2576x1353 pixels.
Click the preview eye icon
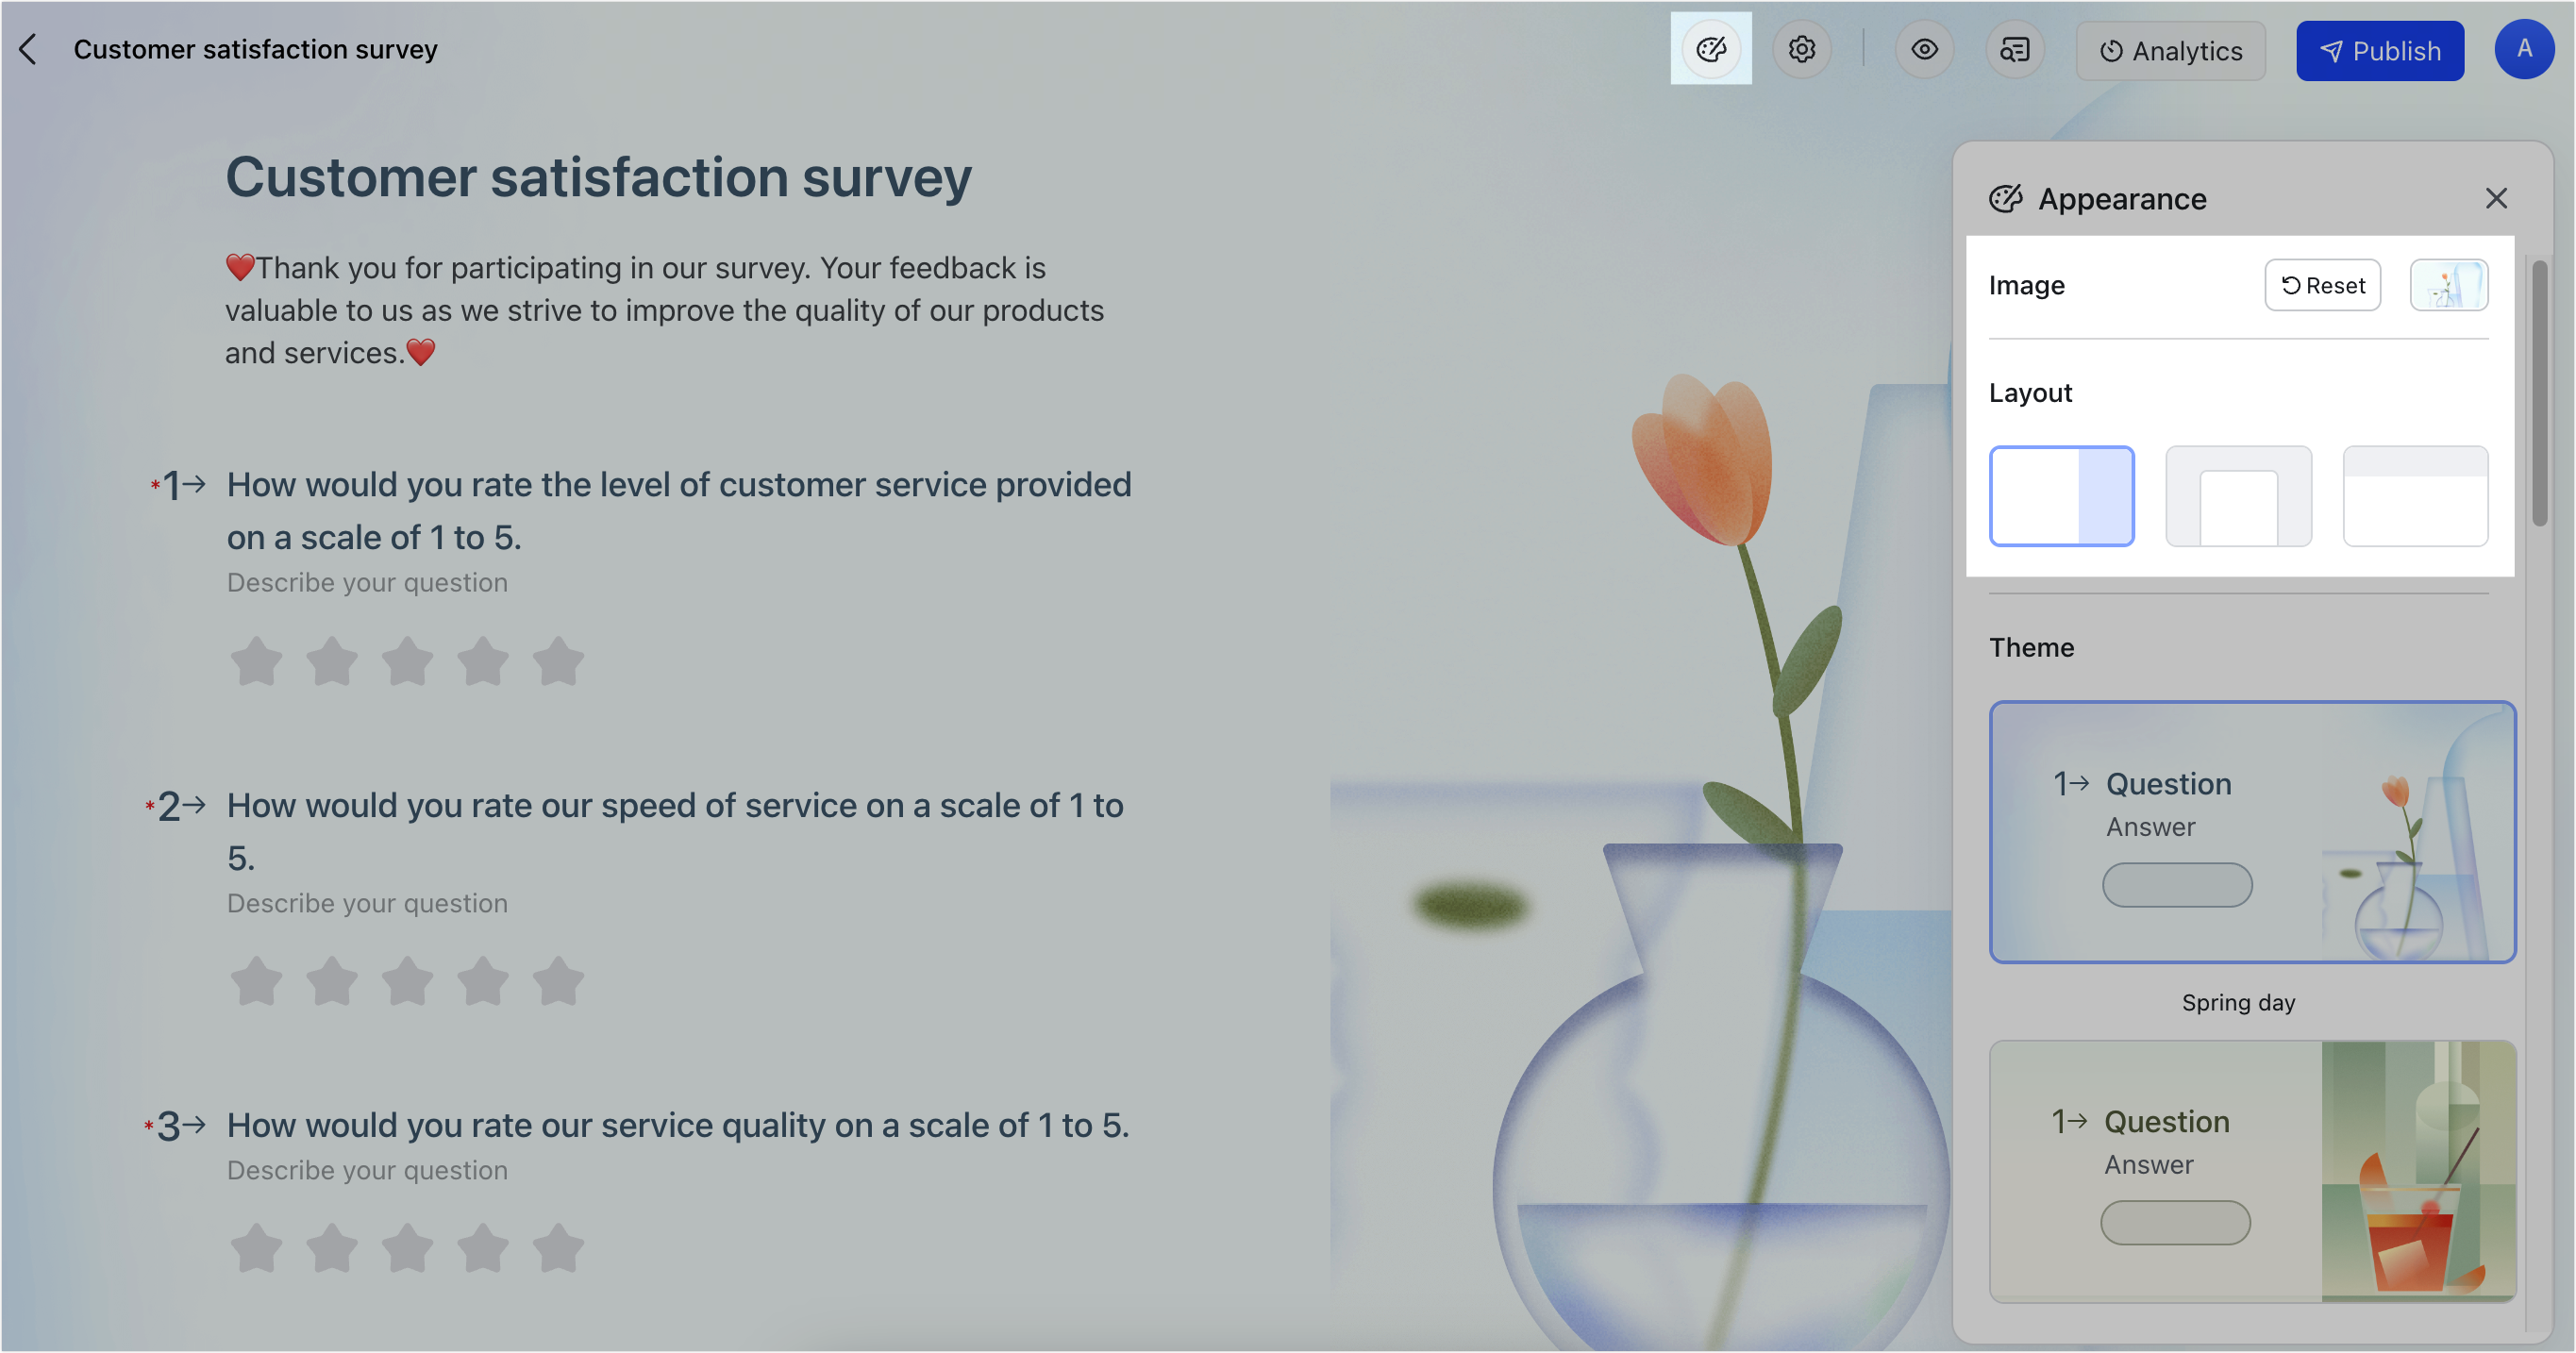point(1924,49)
